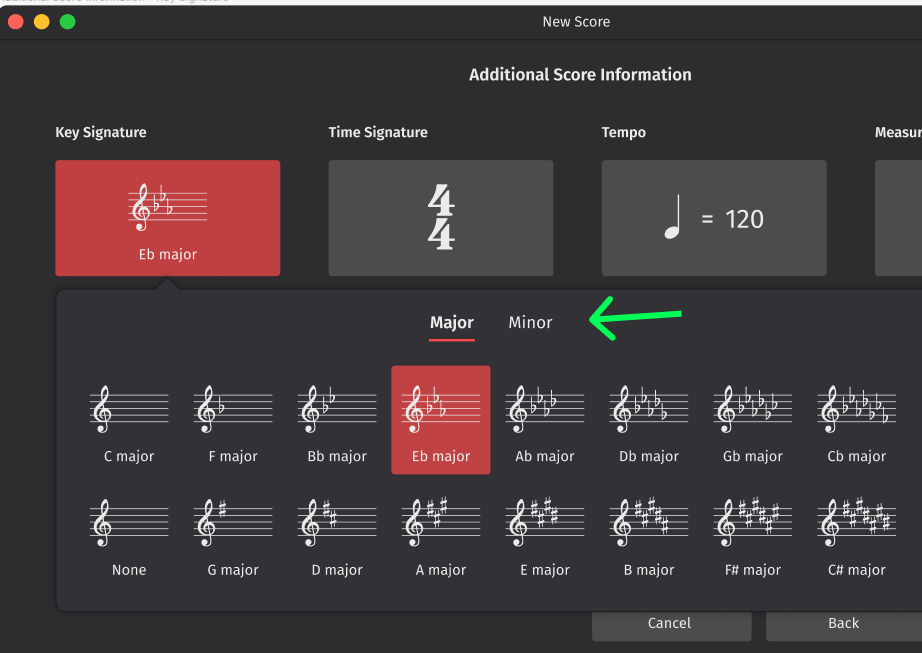The image size is (922, 653).
Task: Open the Time Signature picker
Action: [x=440, y=217]
